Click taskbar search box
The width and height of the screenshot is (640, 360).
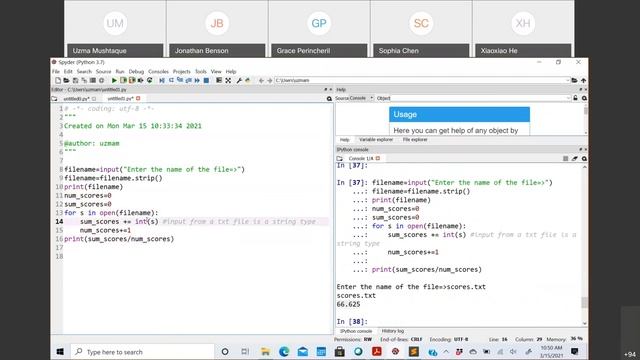(x=142, y=351)
